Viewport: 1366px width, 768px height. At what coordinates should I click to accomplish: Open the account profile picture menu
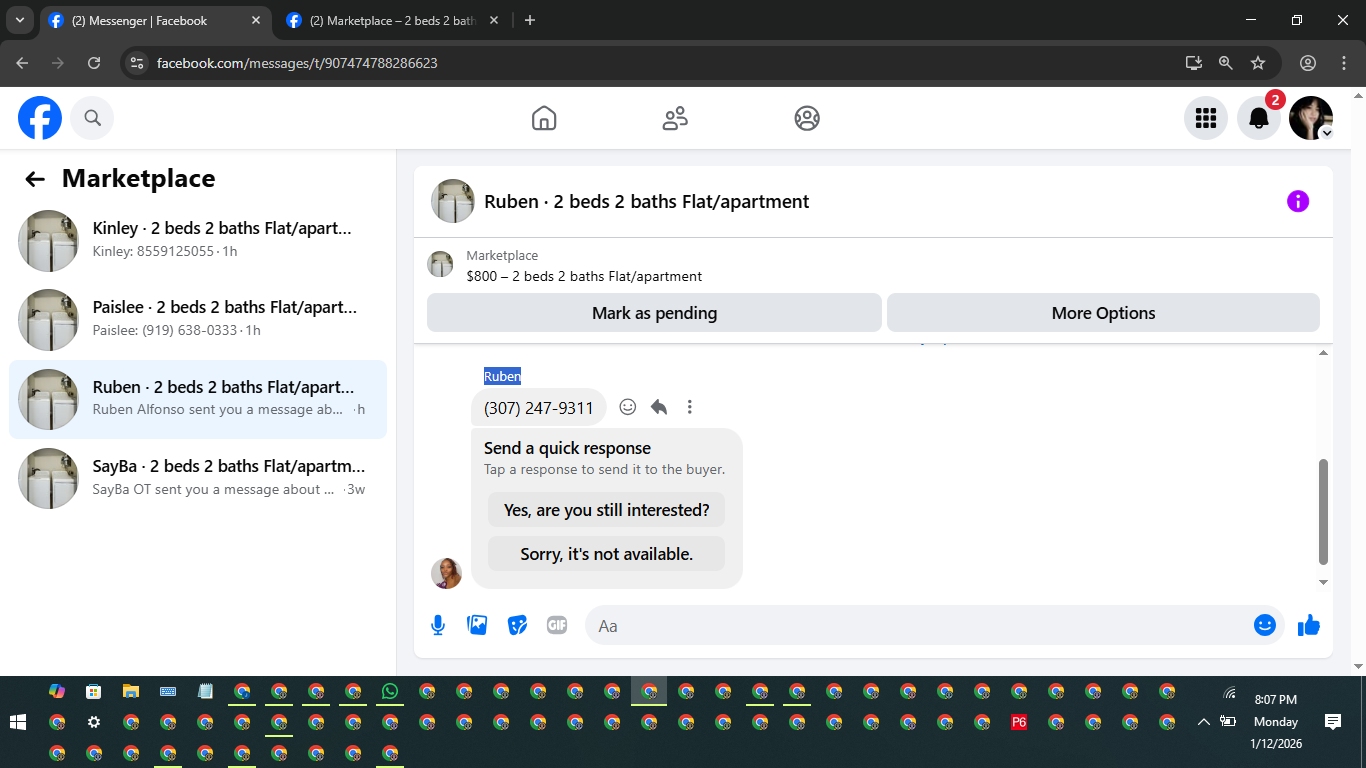(x=1311, y=118)
